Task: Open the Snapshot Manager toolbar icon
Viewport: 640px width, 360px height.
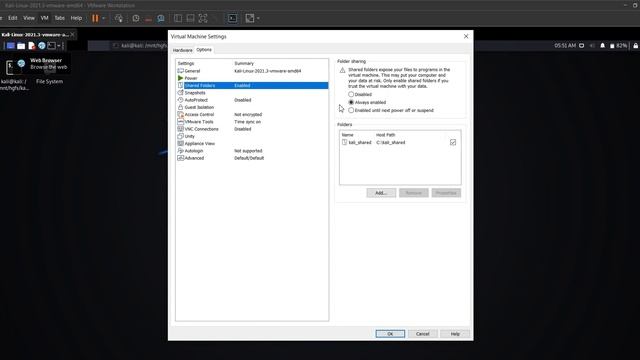Action: [161, 18]
